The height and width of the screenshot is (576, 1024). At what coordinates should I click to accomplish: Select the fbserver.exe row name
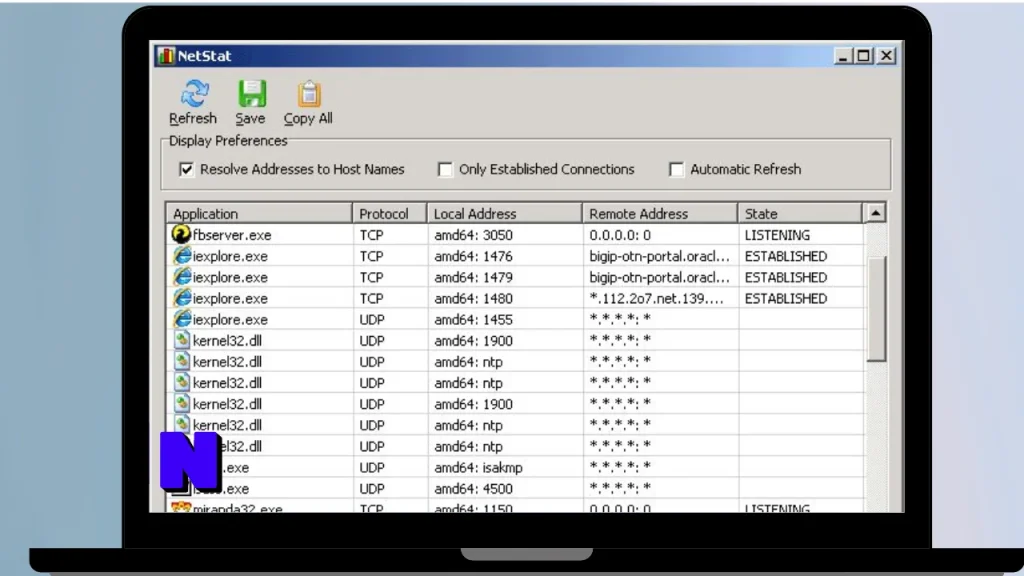pyautogui.click(x=232, y=235)
